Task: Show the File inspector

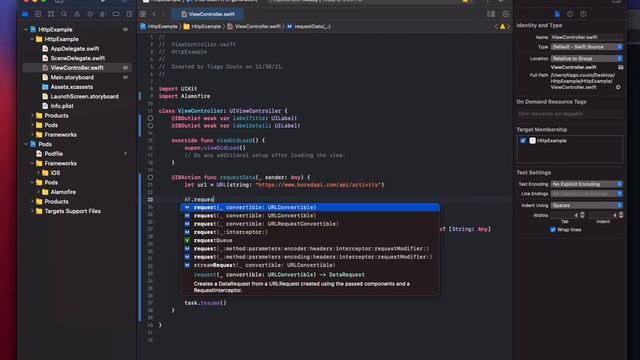Action: 557,14
